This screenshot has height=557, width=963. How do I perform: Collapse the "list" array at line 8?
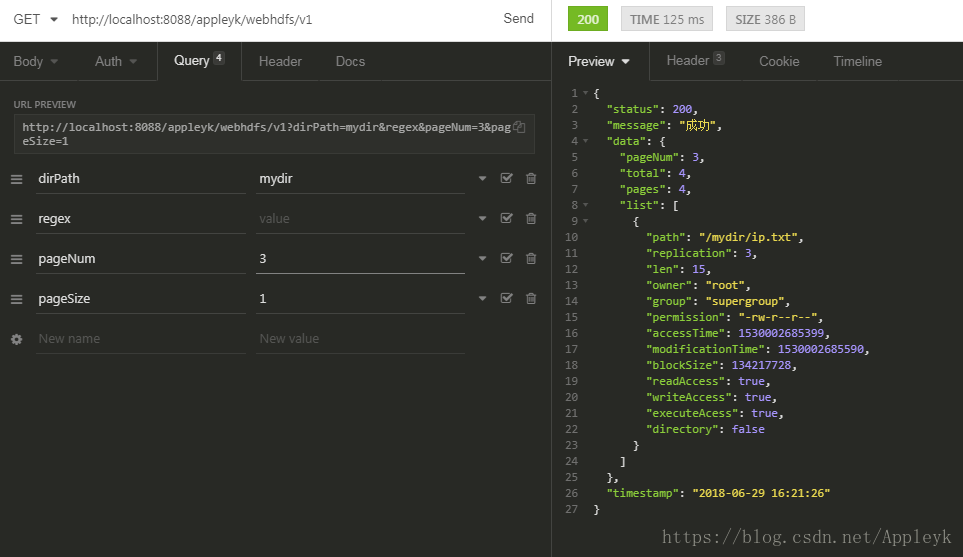point(585,205)
